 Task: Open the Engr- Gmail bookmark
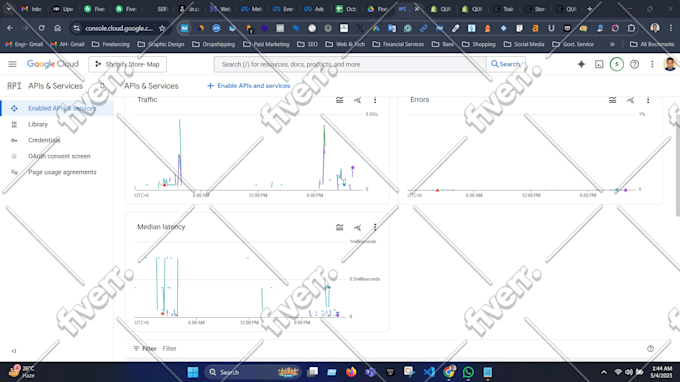24,44
